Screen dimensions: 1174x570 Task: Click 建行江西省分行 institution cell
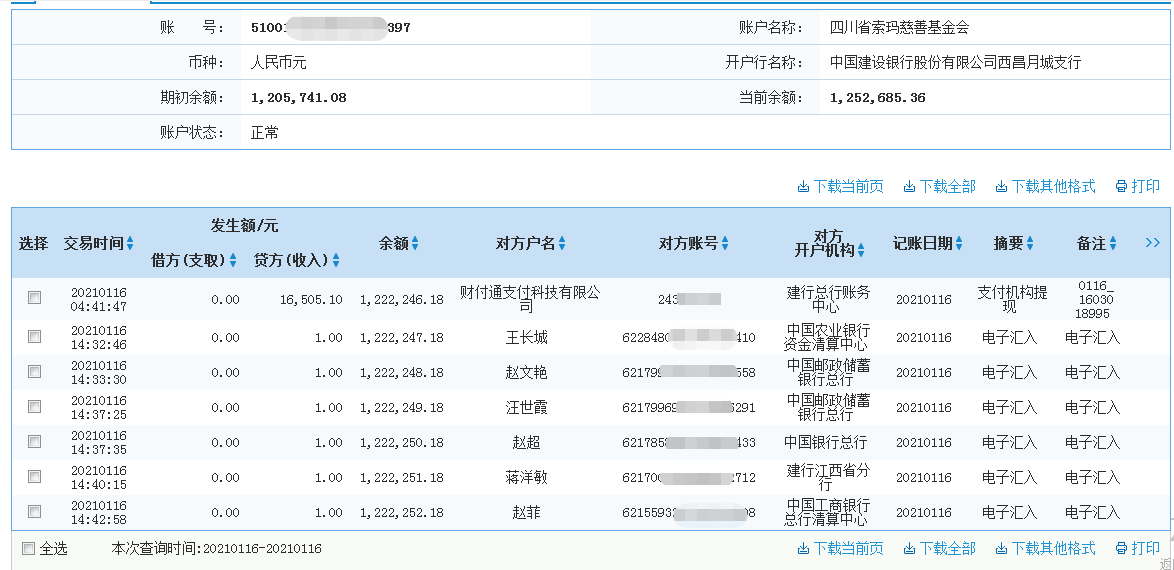[829, 477]
